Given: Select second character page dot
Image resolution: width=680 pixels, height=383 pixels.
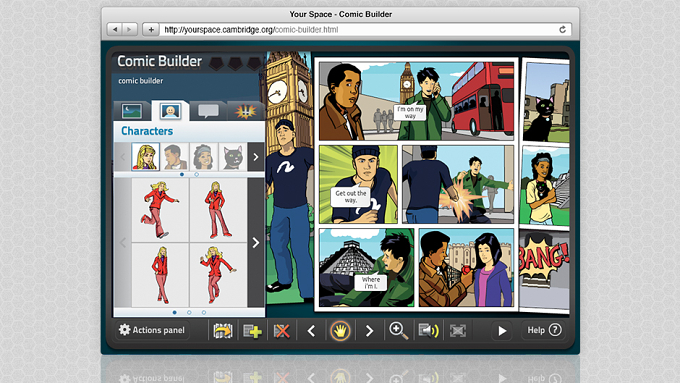Looking at the screenshot, I should coord(196,174).
